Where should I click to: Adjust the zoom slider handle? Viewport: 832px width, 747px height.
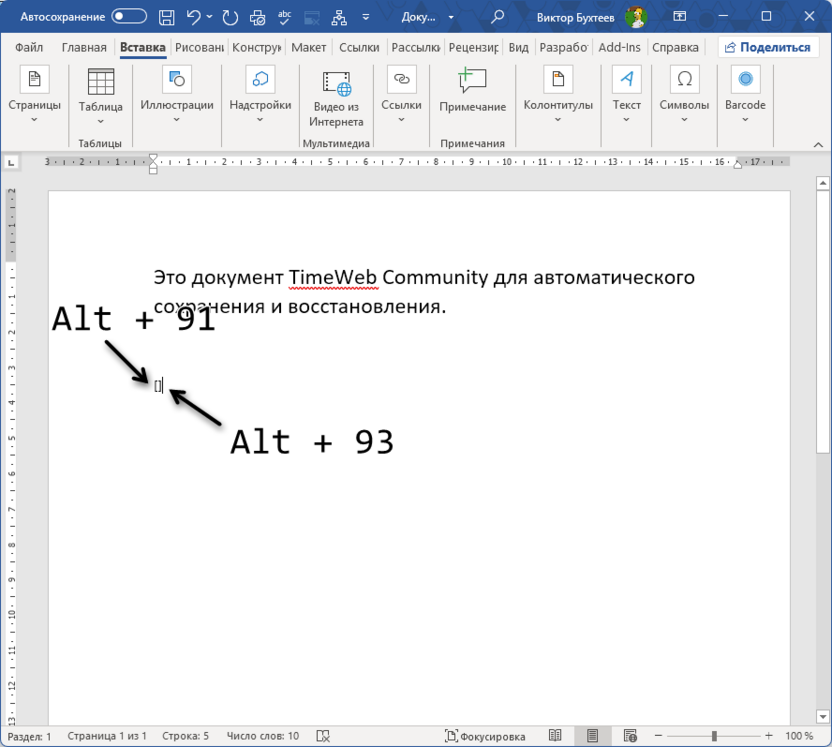(x=714, y=736)
